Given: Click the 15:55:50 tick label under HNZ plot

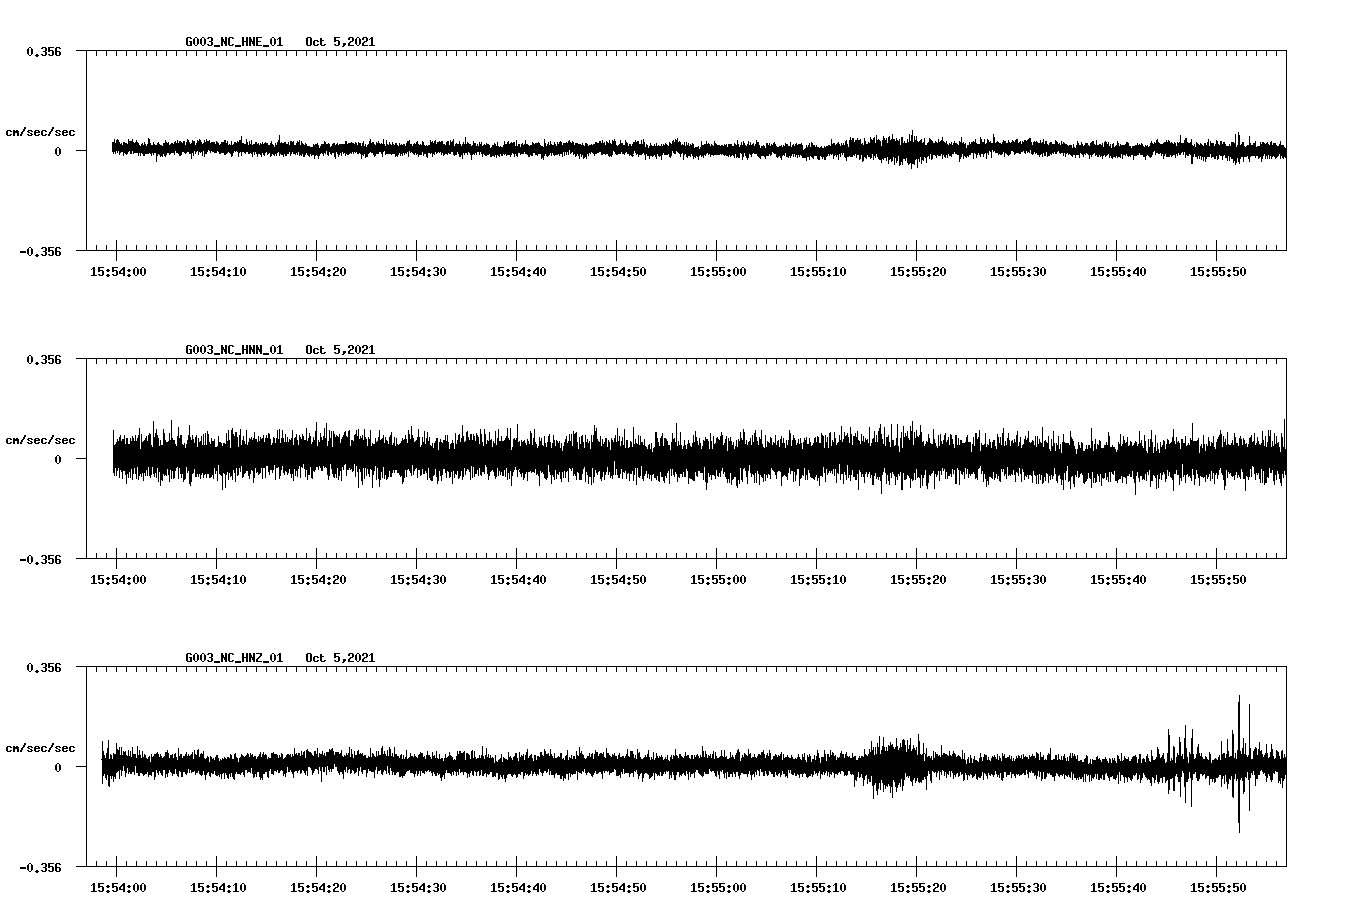Looking at the screenshot, I should [x=1218, y=888].
